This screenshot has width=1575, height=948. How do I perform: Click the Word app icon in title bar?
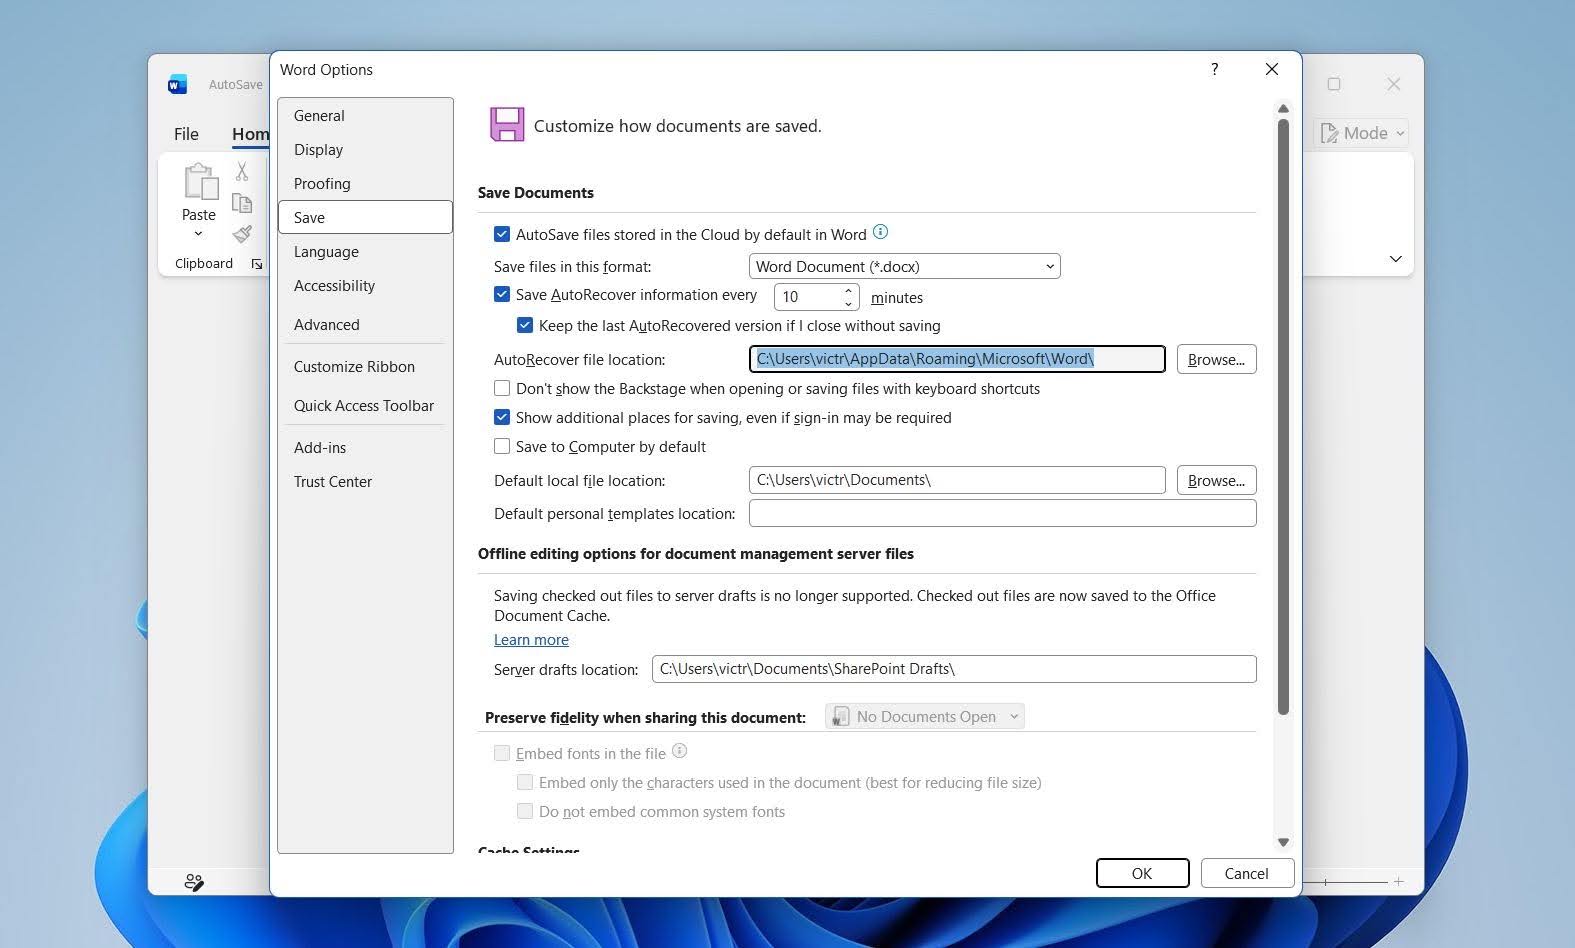click(177, 85)
